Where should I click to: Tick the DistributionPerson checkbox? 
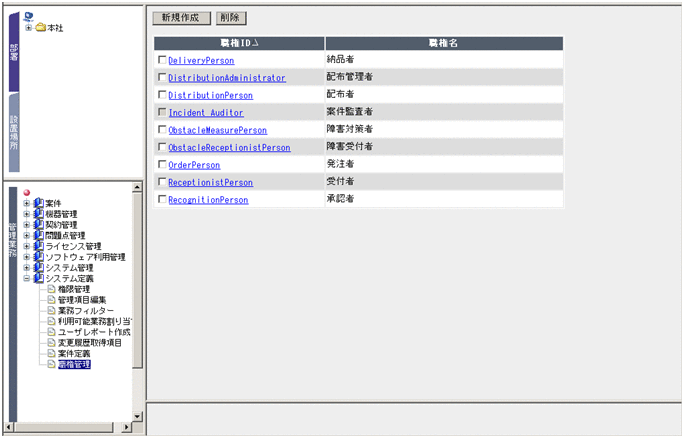point(162,95)
